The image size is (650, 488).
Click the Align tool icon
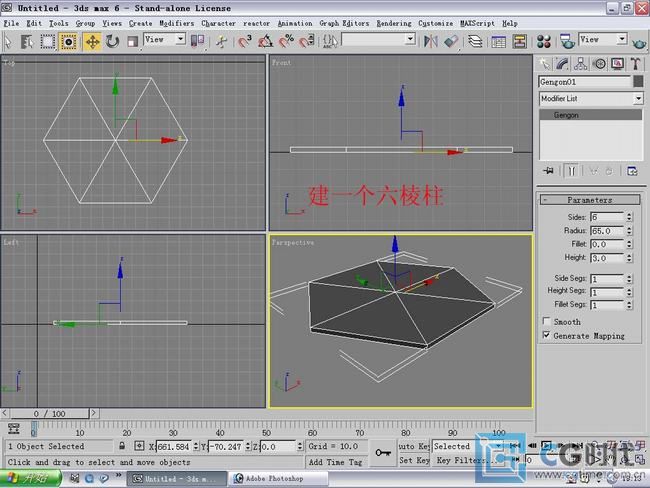click(451, 41)
